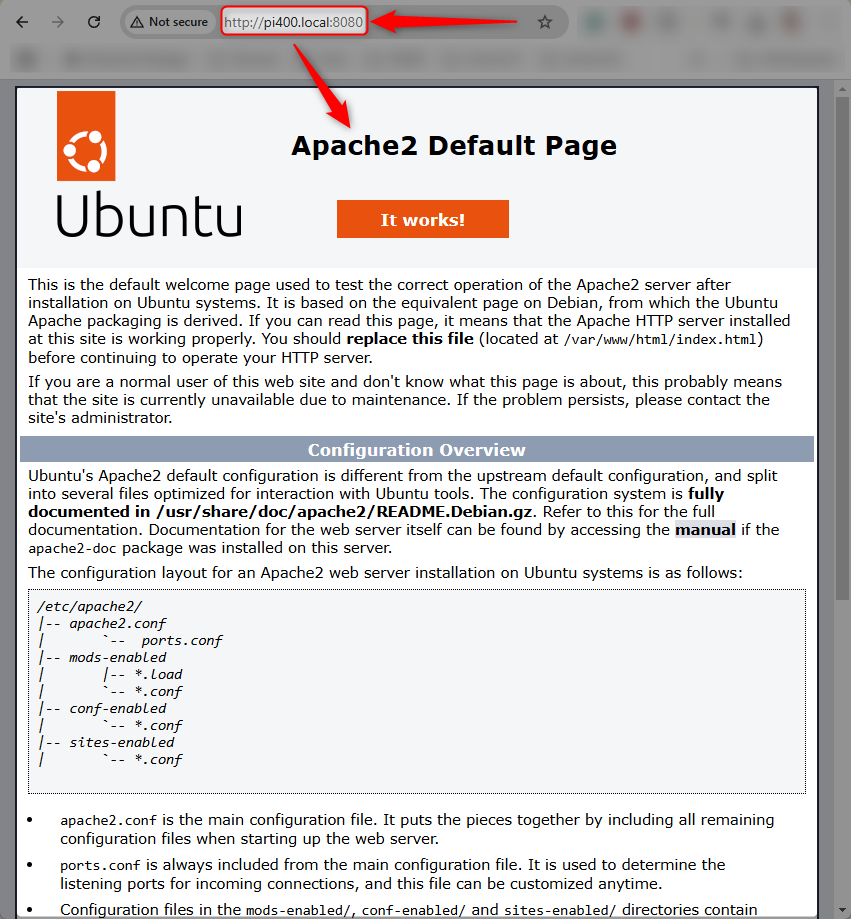Click the Ubuntu logo image
Image resolution: width=851 pixels, height=919 pixels.
[x=149, y=165]
